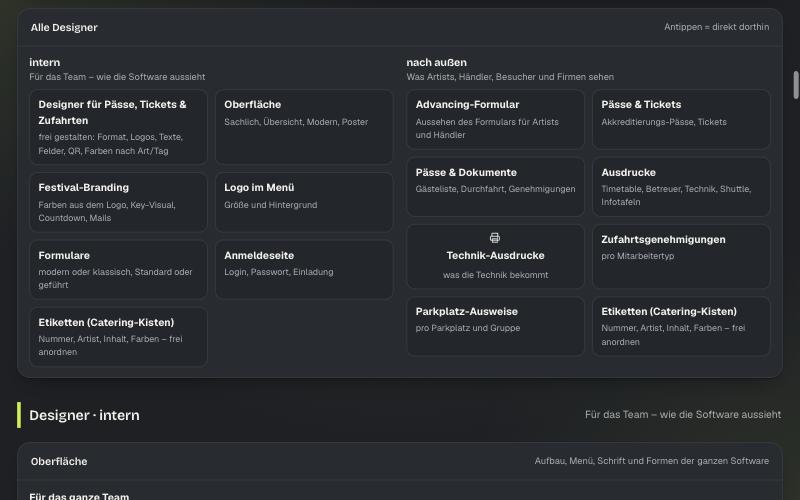This screenshot has height=500, width=800.
Task: Click 'Login, Passwort, Einladung' description
Action: (x=279, y=272)
